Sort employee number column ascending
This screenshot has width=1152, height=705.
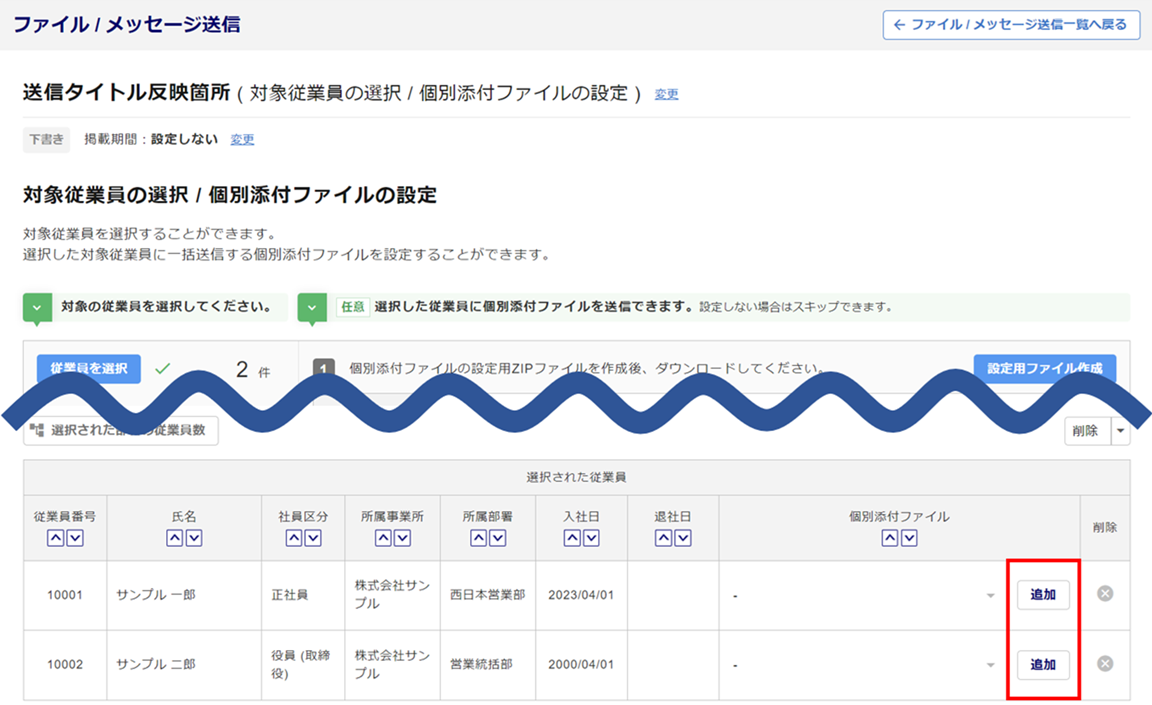pyautogui.click(x=55, y=538)
